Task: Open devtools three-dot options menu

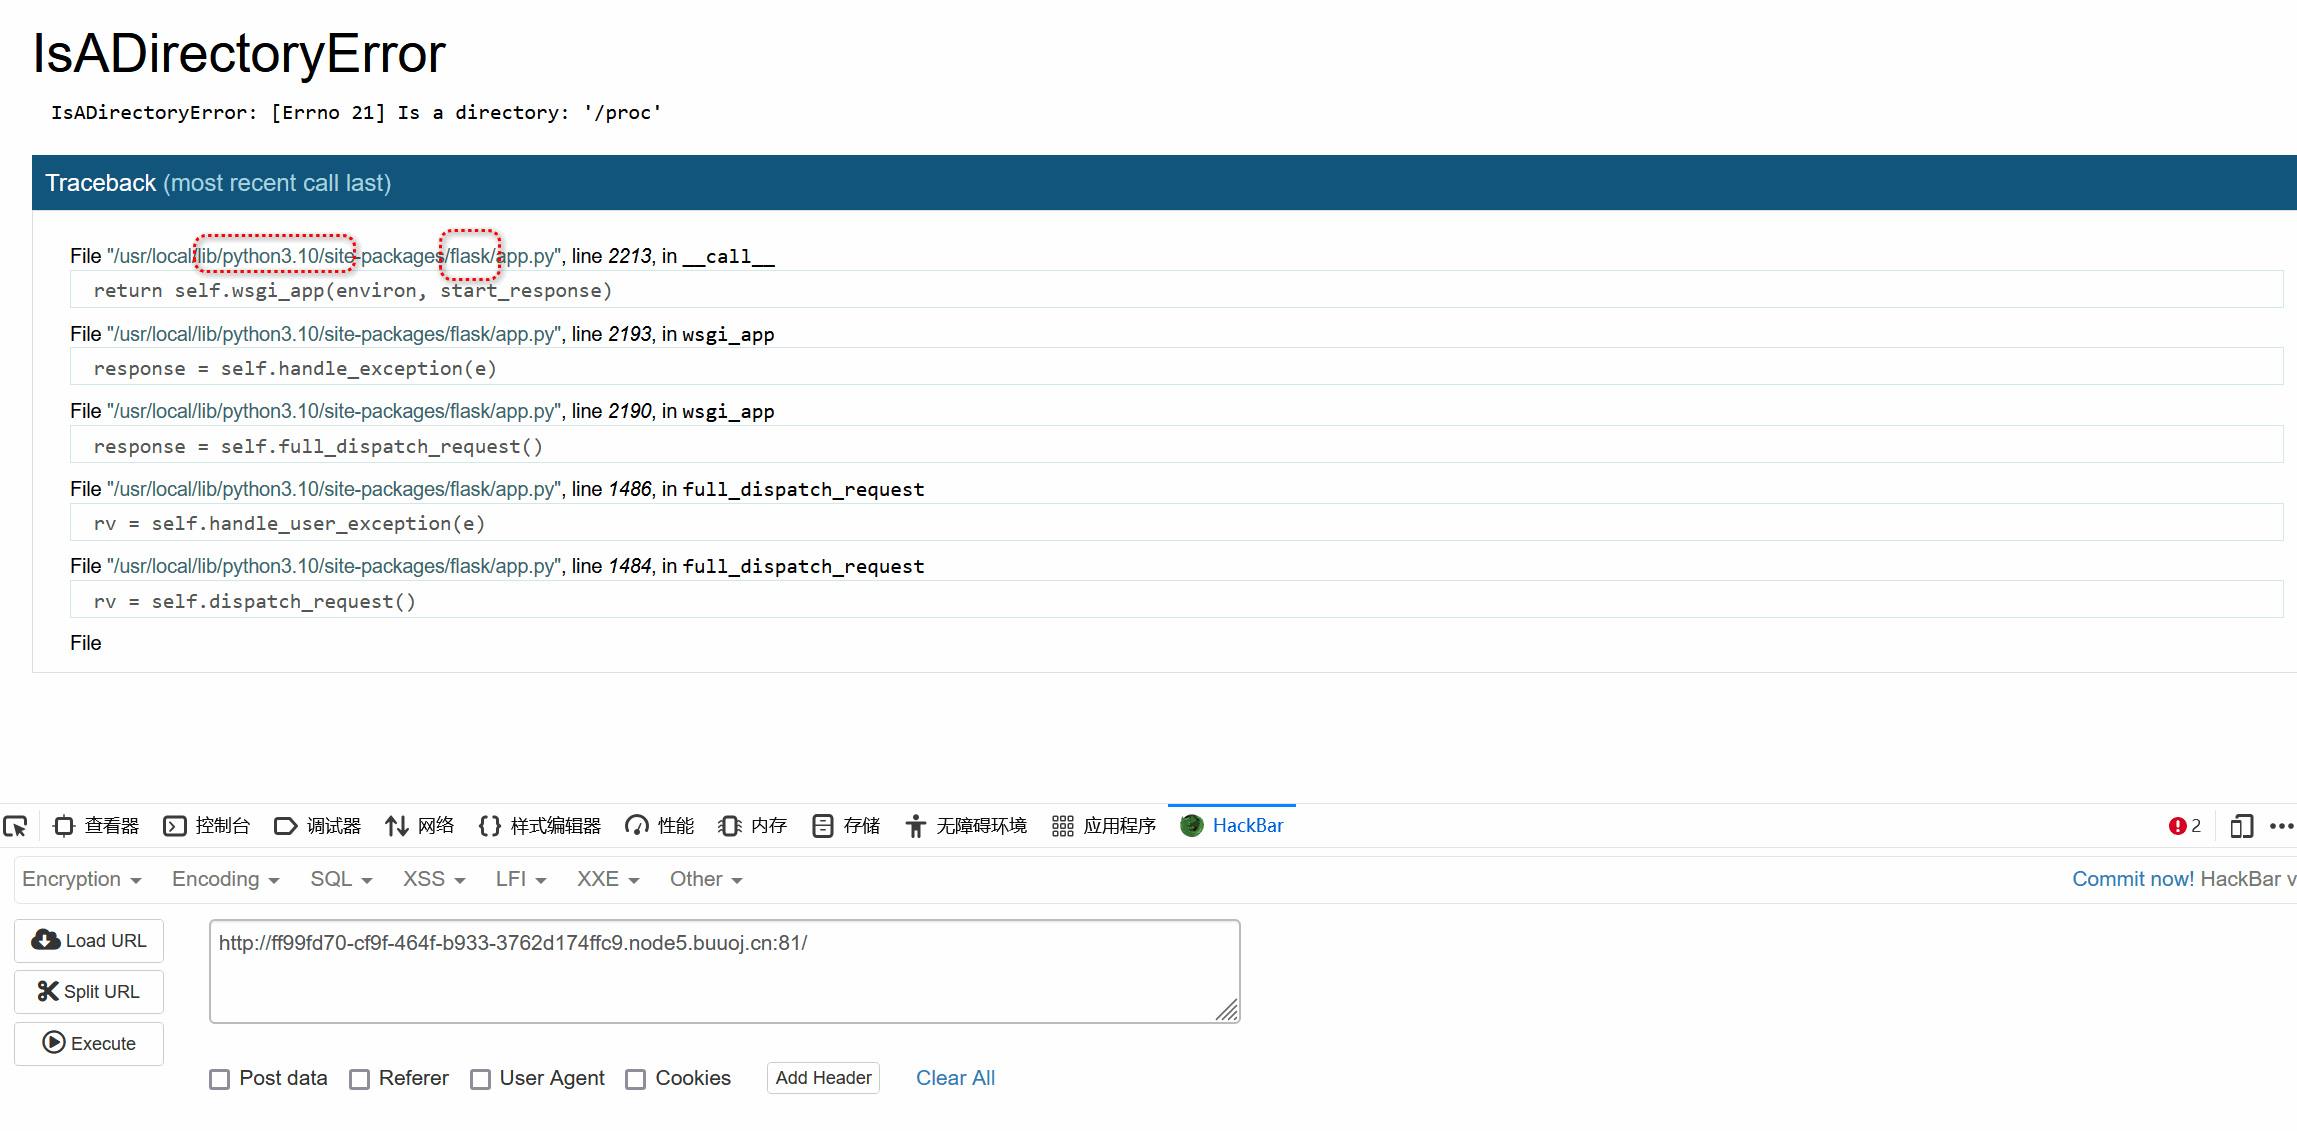Action: (2281, 826)
